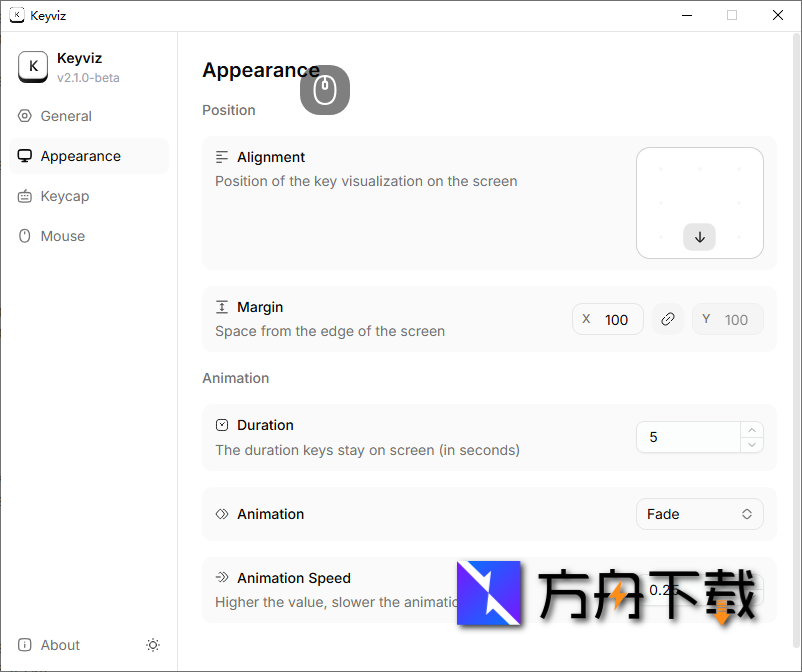This screenshot has height=672, width=802.
Task: Click the Duration clock icon
Action: [x=222, y=425]
